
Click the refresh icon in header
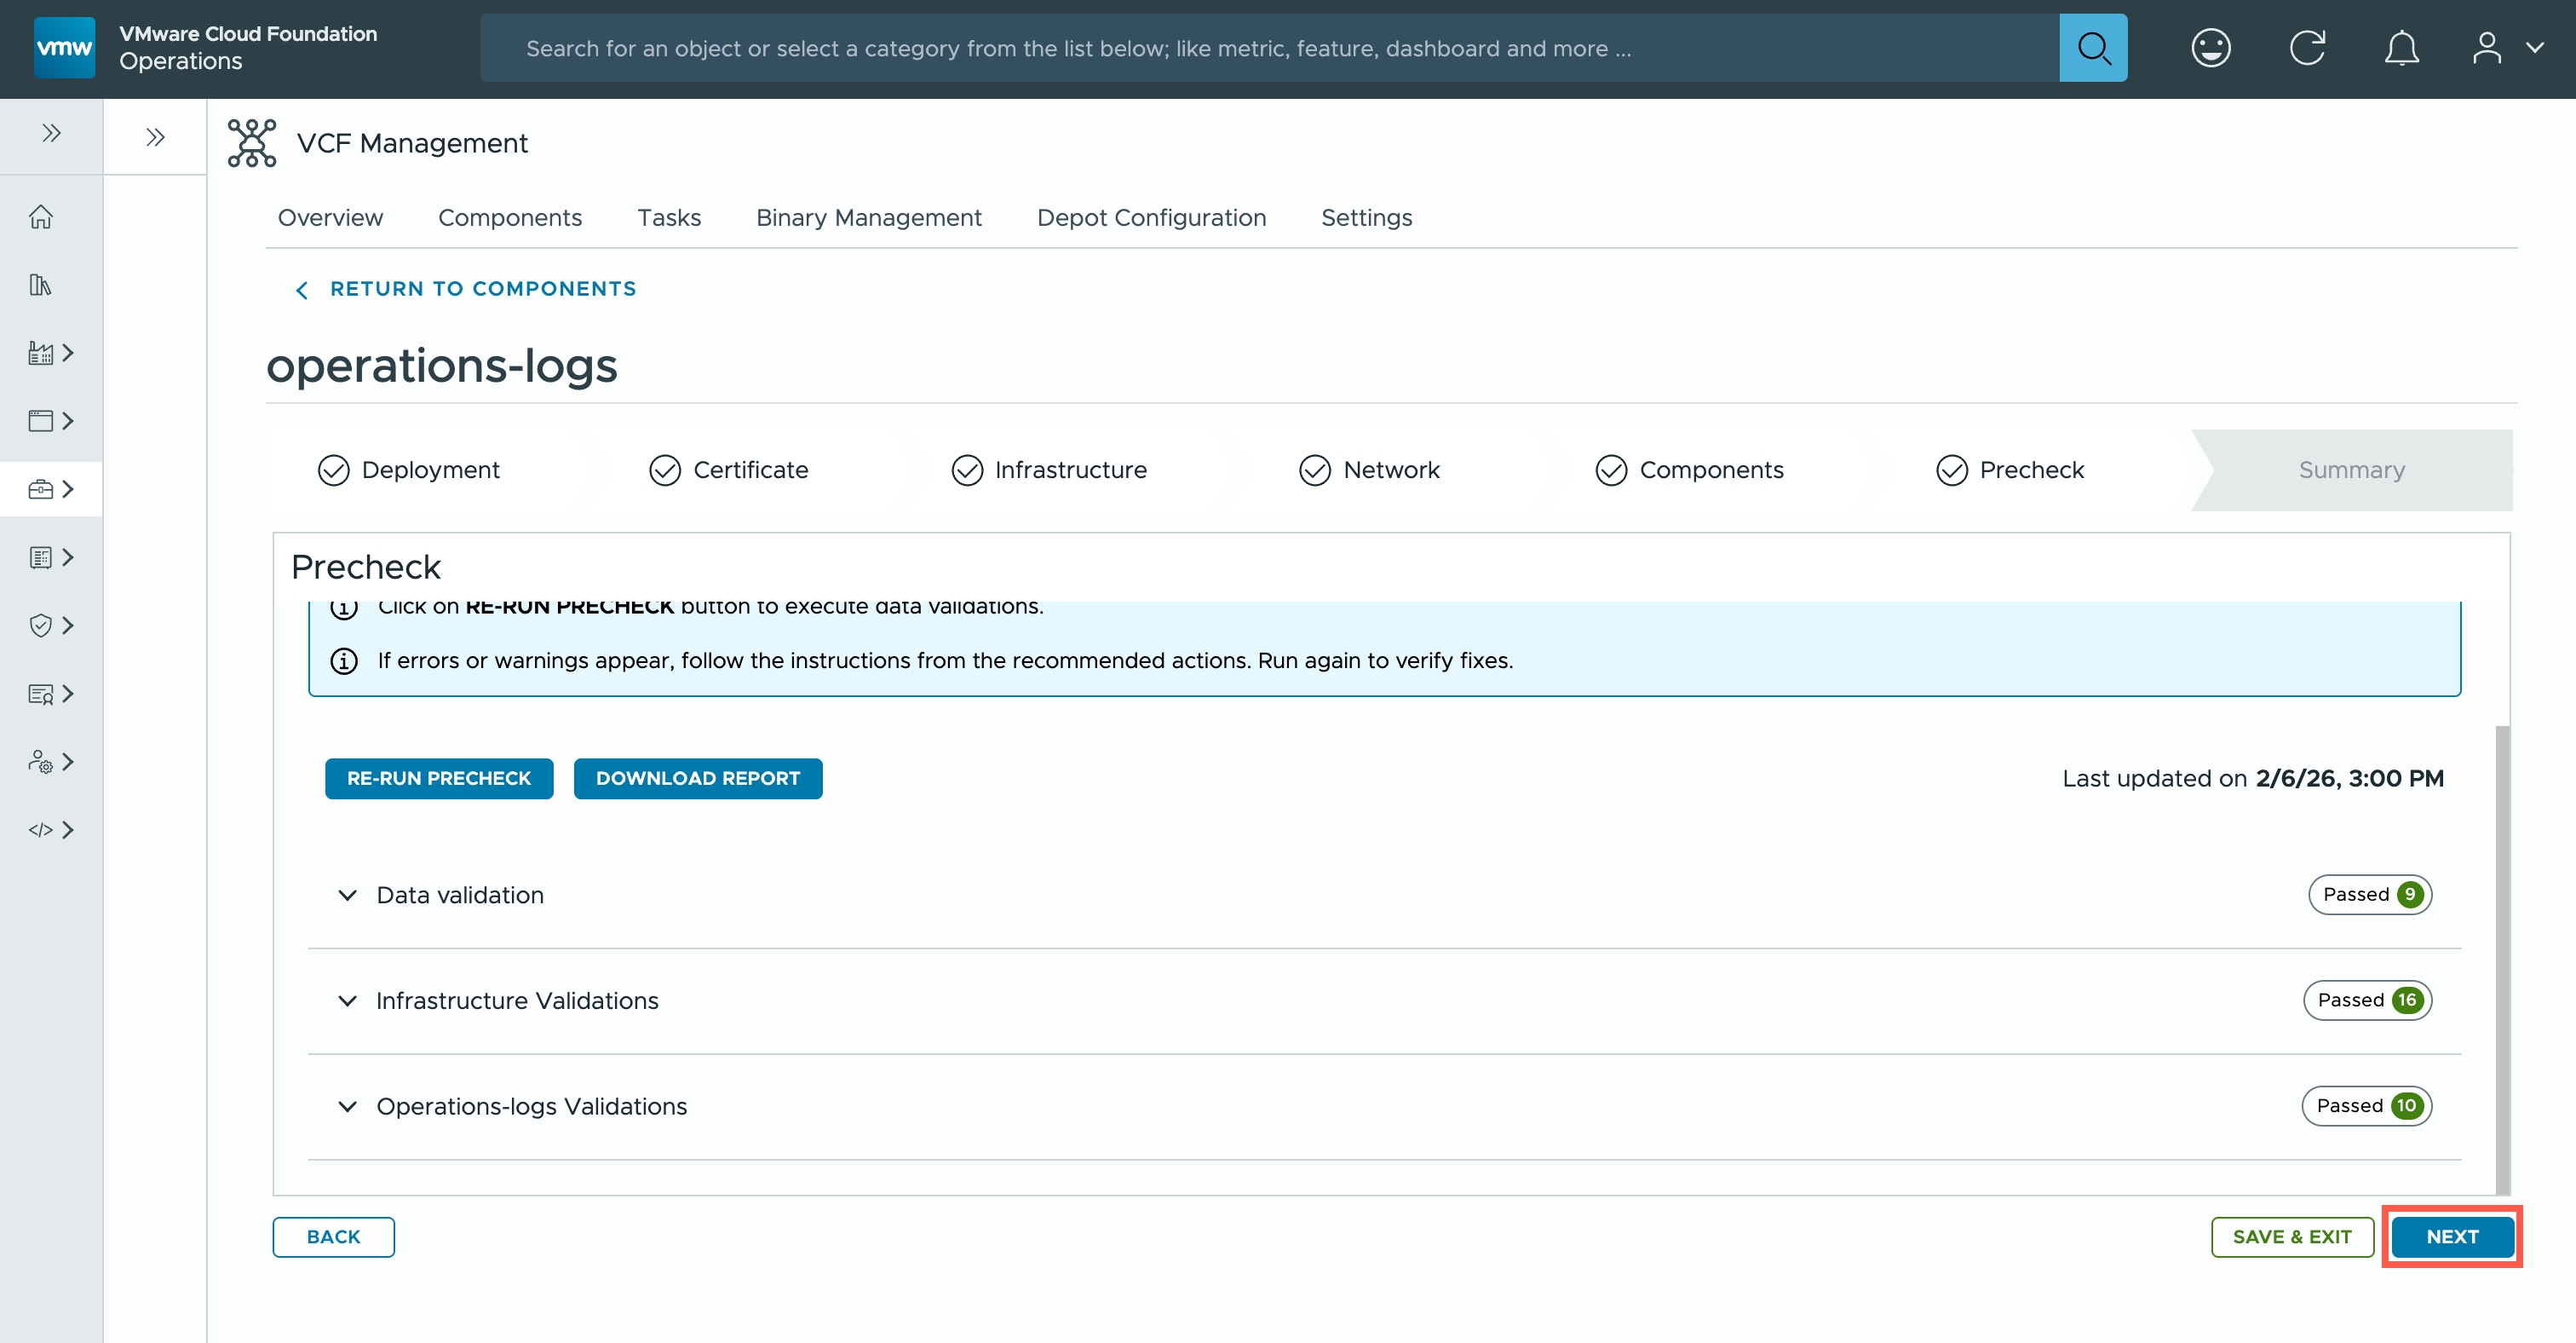pyautogui.click(x=2307, y=48)
